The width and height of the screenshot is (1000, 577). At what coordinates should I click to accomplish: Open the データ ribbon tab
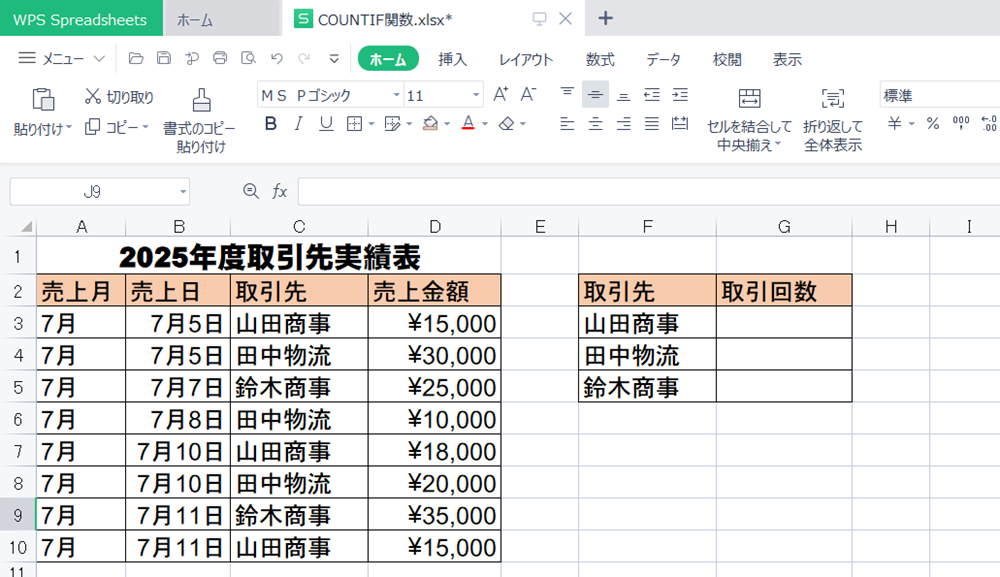(663, 59)
